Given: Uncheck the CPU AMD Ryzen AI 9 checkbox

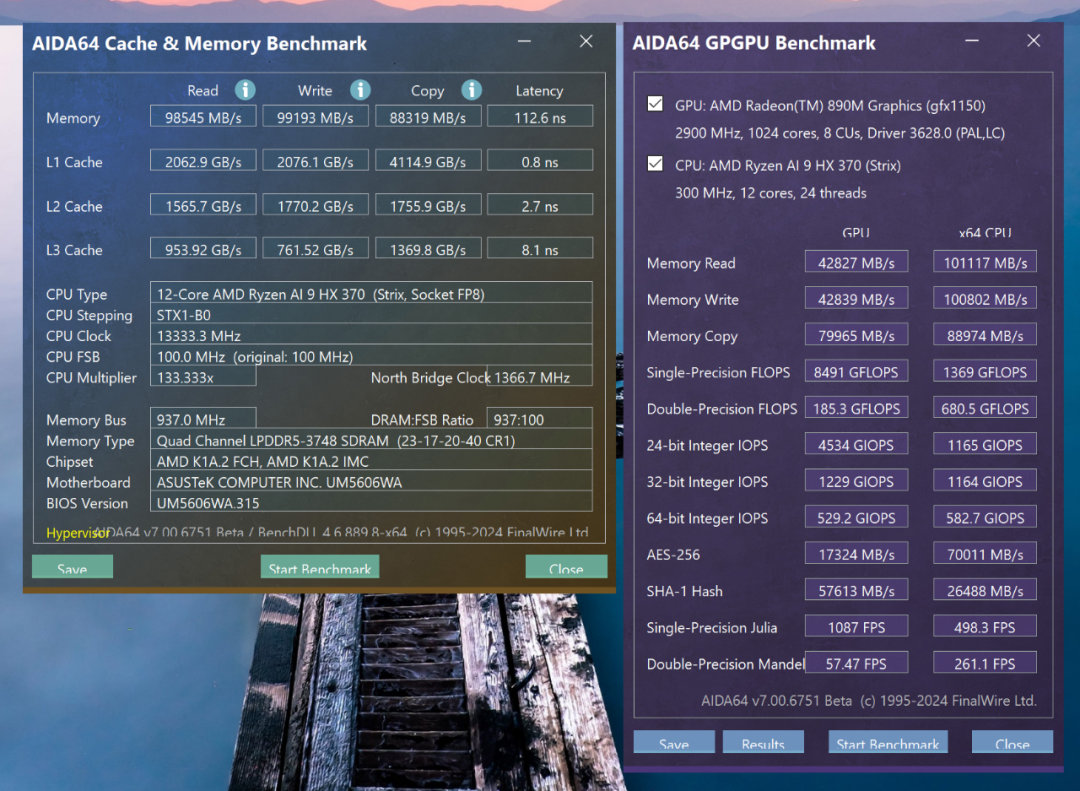Looking at the screenshot, I should (x=655, y=164).
